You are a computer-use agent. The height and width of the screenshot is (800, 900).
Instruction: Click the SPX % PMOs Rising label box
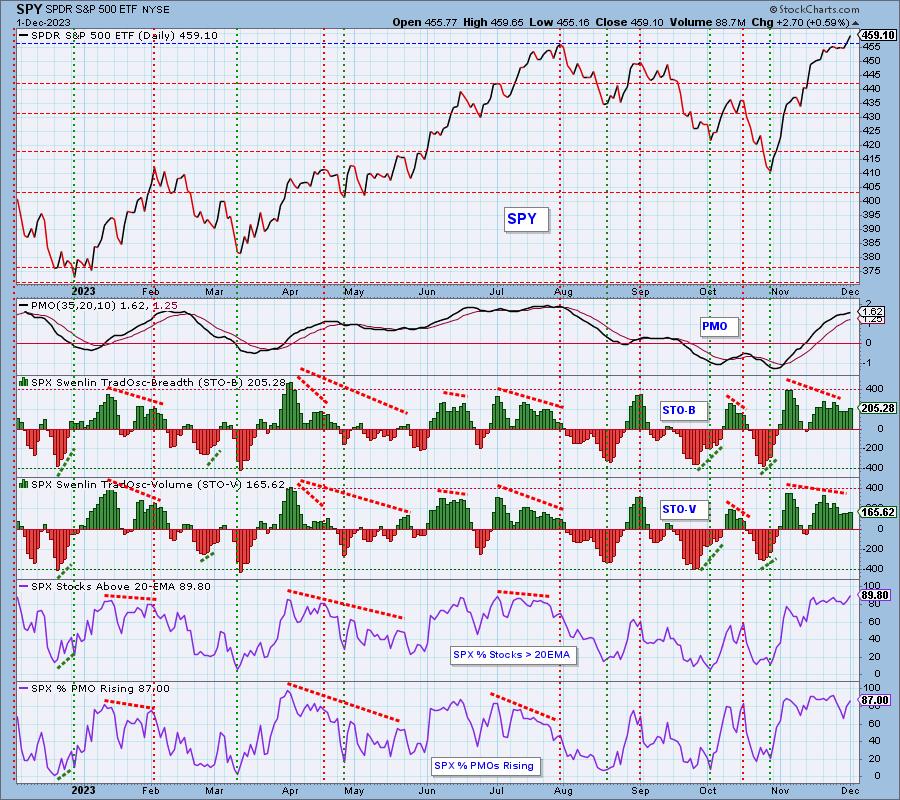click(486, 766)
